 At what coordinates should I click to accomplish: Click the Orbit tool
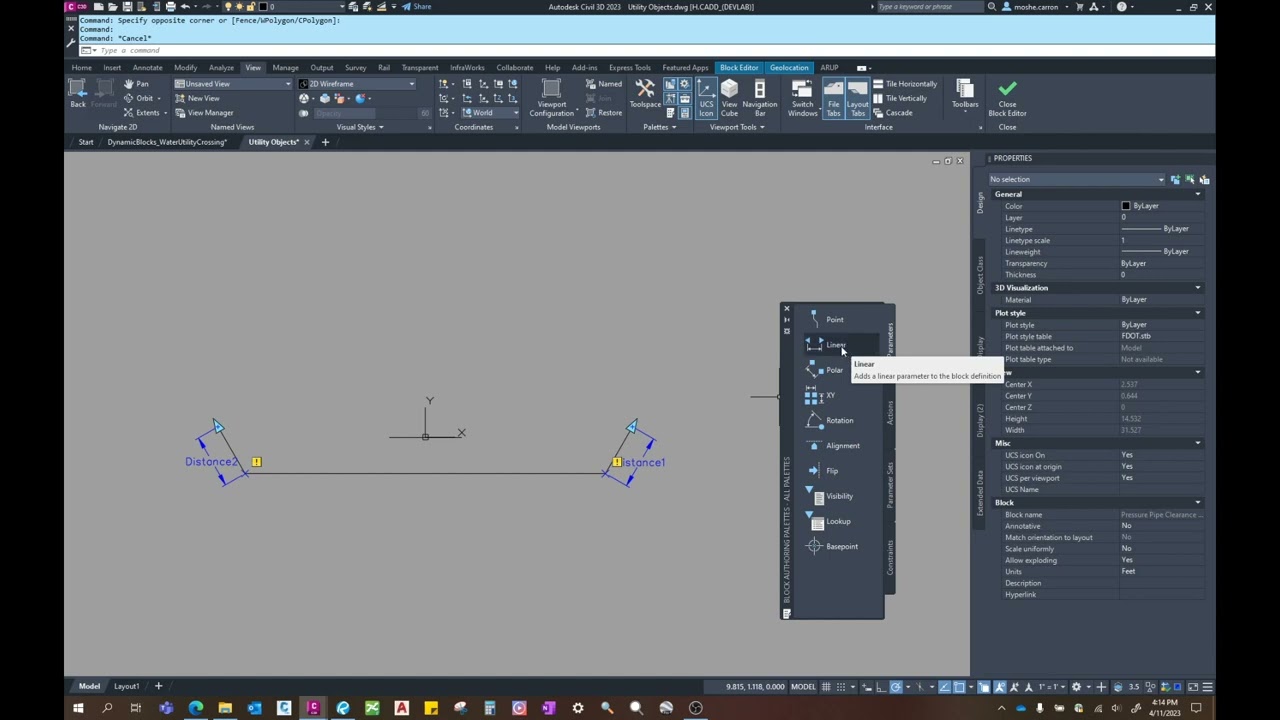coord(140,98)
